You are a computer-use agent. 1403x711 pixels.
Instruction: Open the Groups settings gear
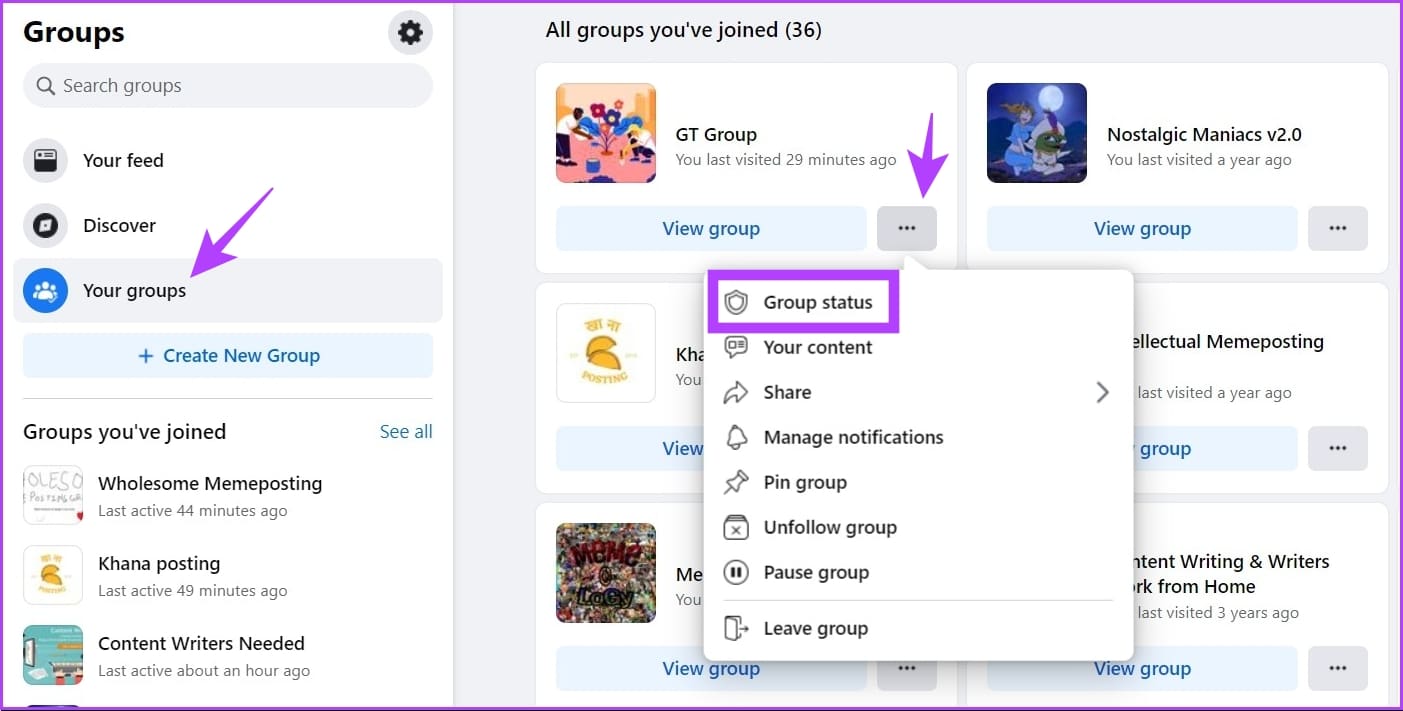click(410, 32)
